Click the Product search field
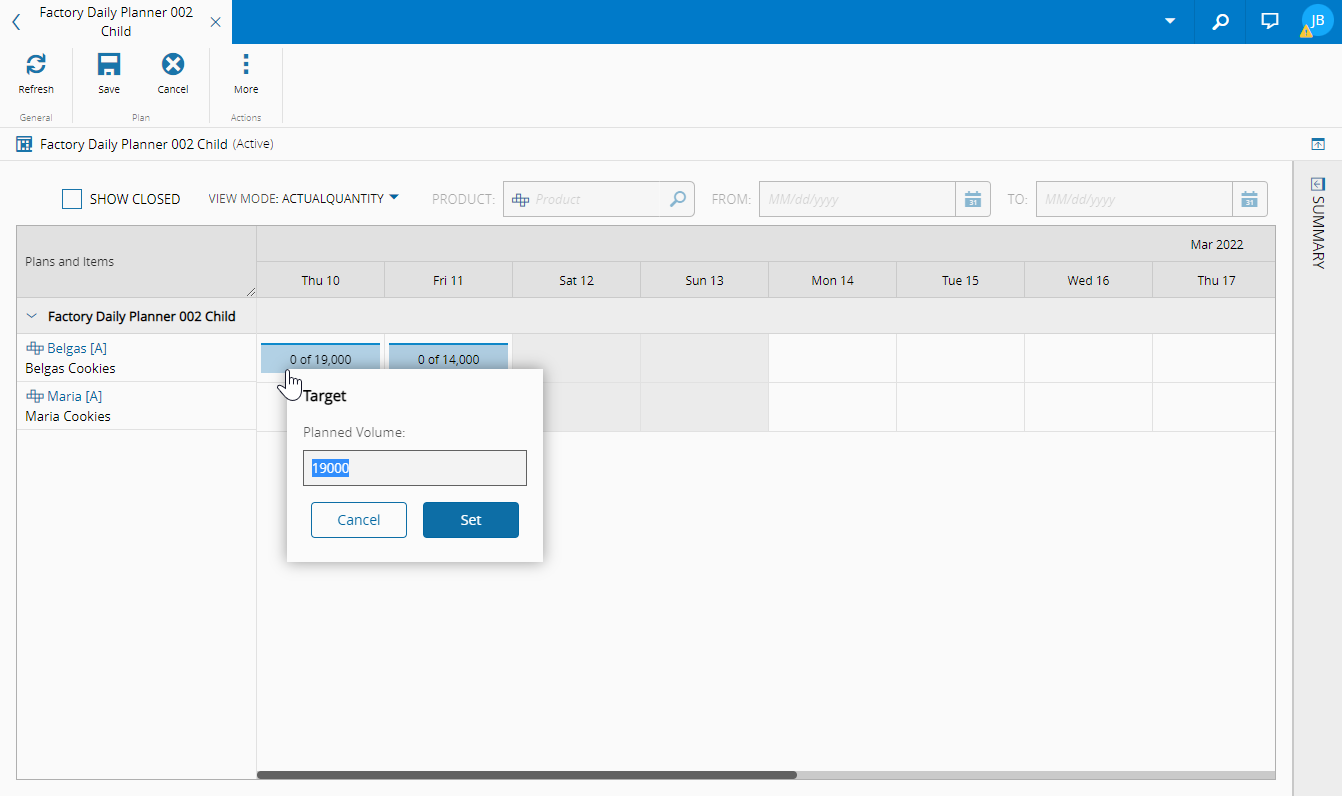 point(598,199)
